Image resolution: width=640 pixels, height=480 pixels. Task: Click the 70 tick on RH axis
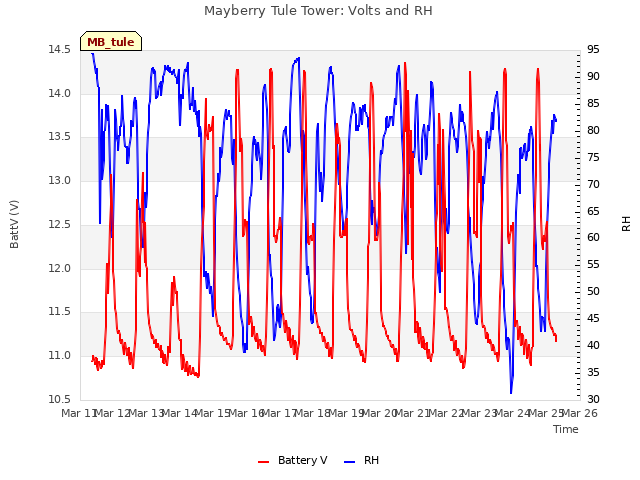(593, 184)
